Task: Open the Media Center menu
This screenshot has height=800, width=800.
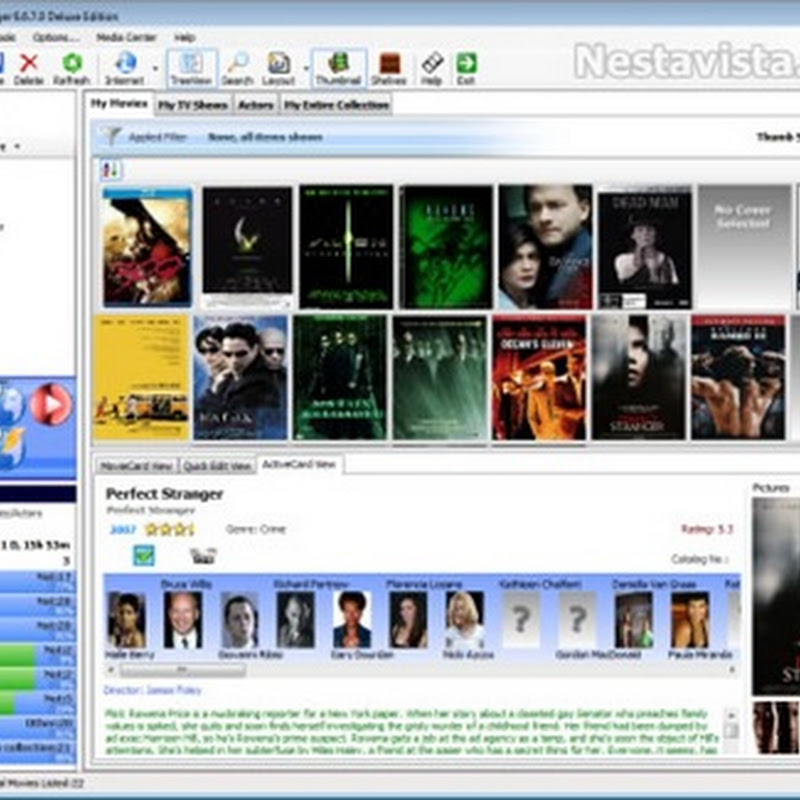Action: 126,37
